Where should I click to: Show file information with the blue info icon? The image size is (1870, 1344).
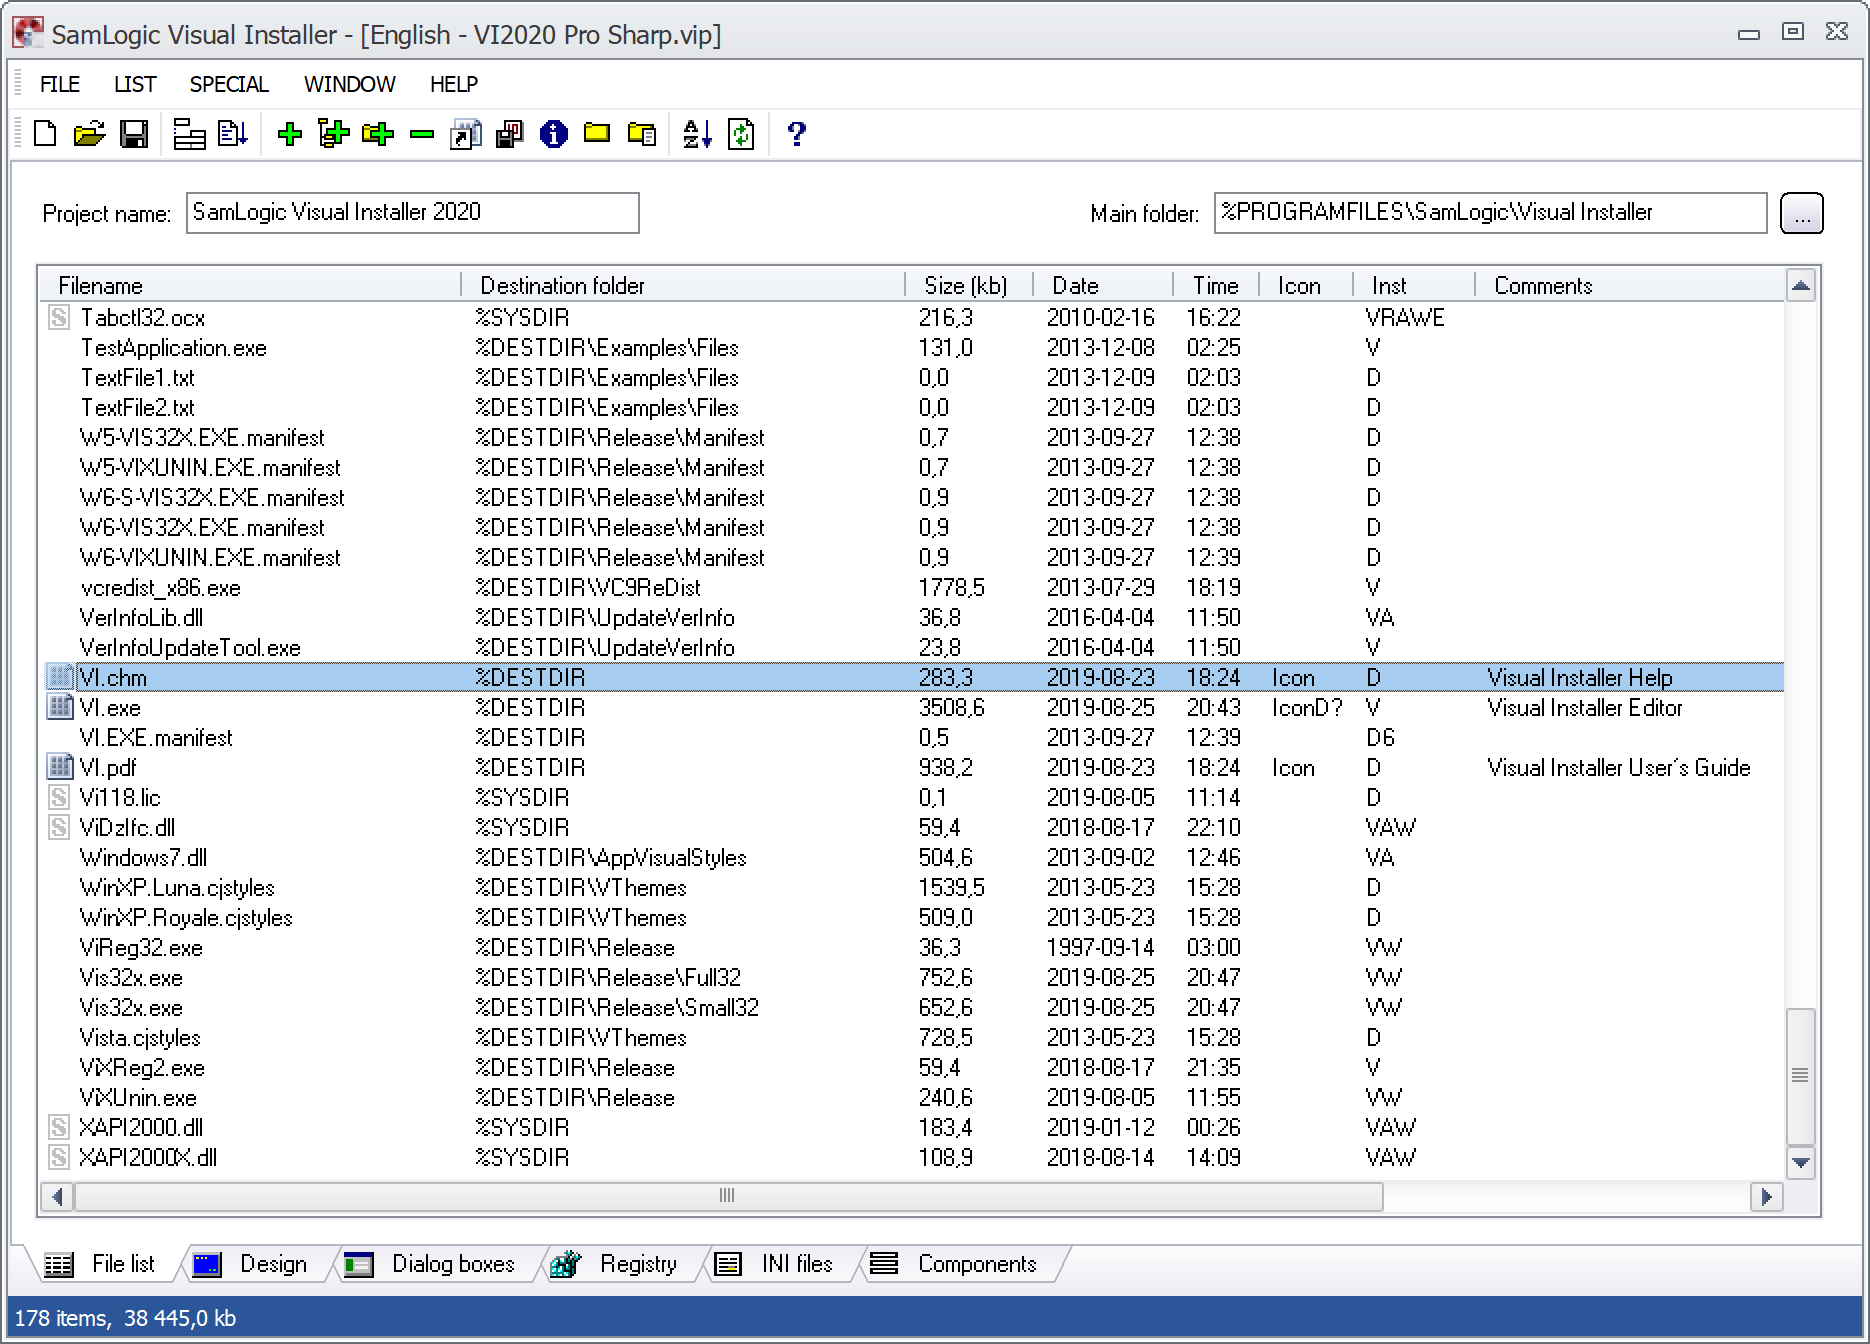click(554, 134)
